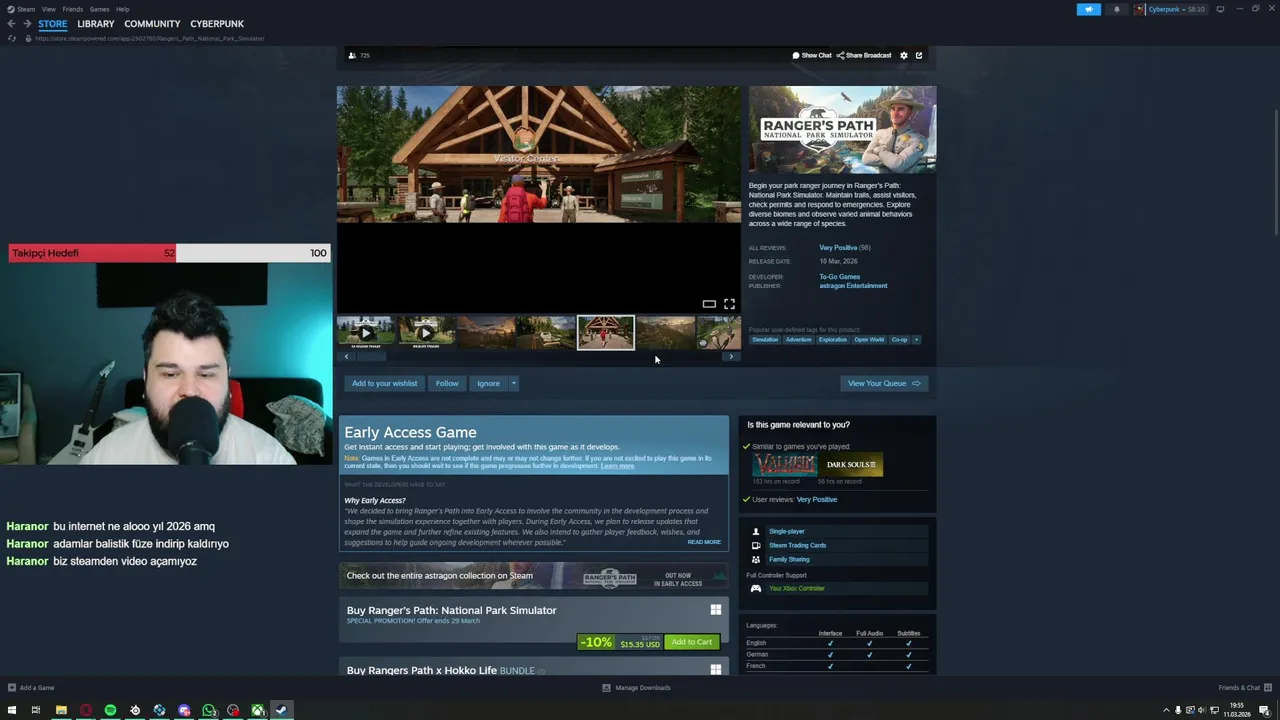Click the broadcast viewers count icon
The image size is (1280, 720).
tap(352, 56)
